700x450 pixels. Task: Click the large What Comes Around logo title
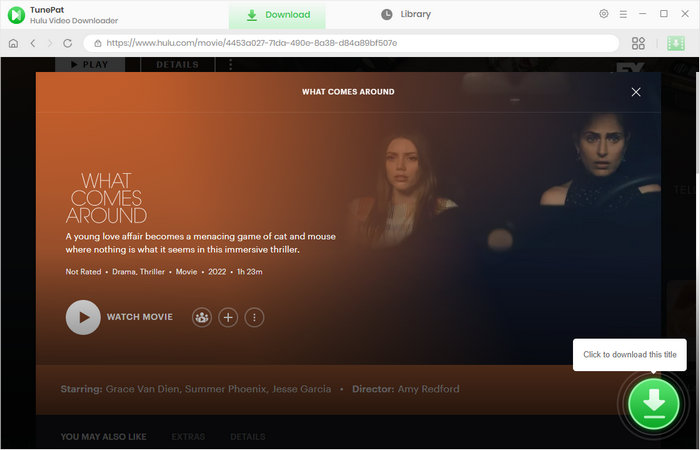(106, 198)
